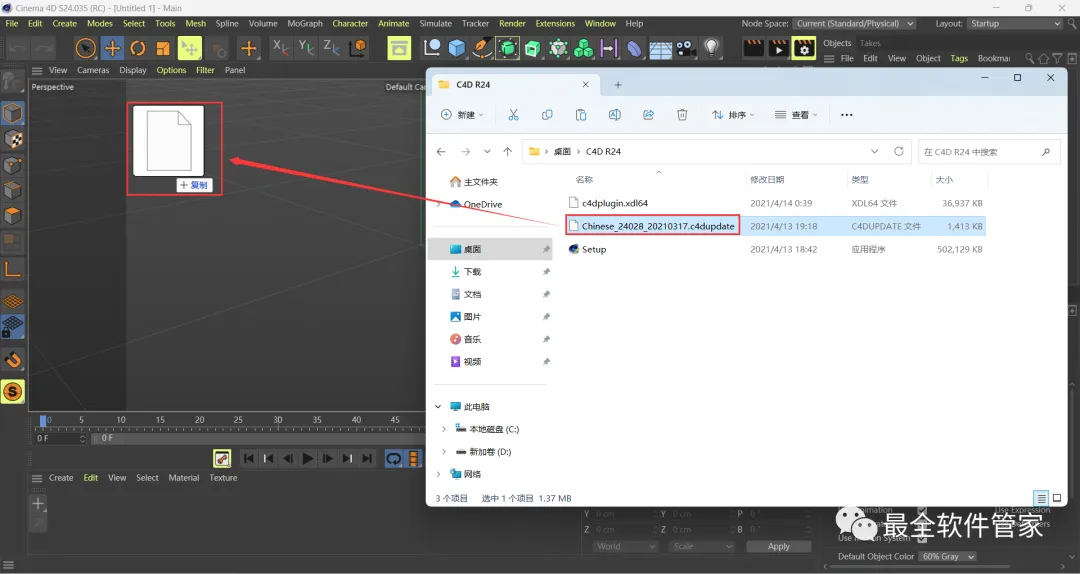Refresh the C4D R24 folder
1080x574 pixels.
(x=898, y=152)
